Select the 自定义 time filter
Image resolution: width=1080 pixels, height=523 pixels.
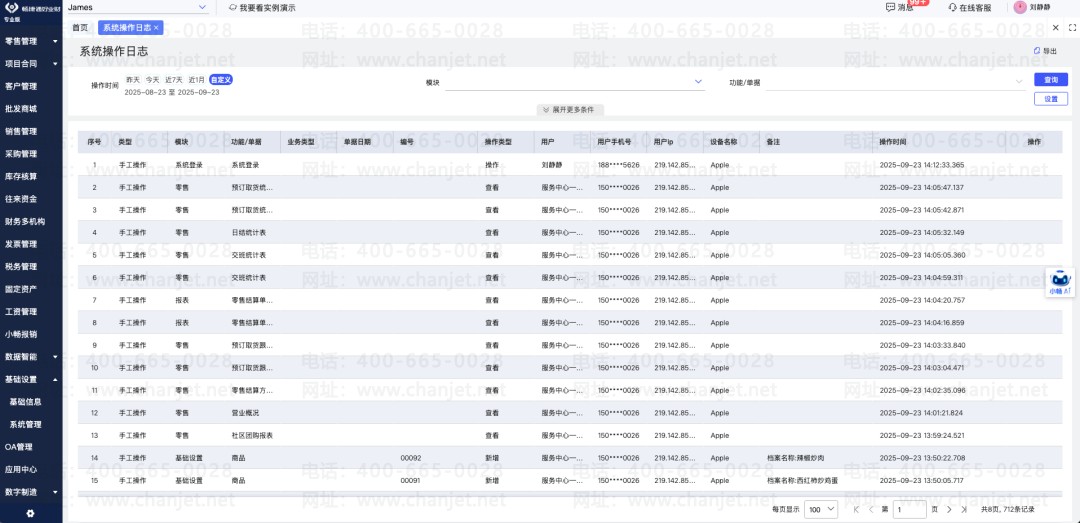tap(221, 80)
